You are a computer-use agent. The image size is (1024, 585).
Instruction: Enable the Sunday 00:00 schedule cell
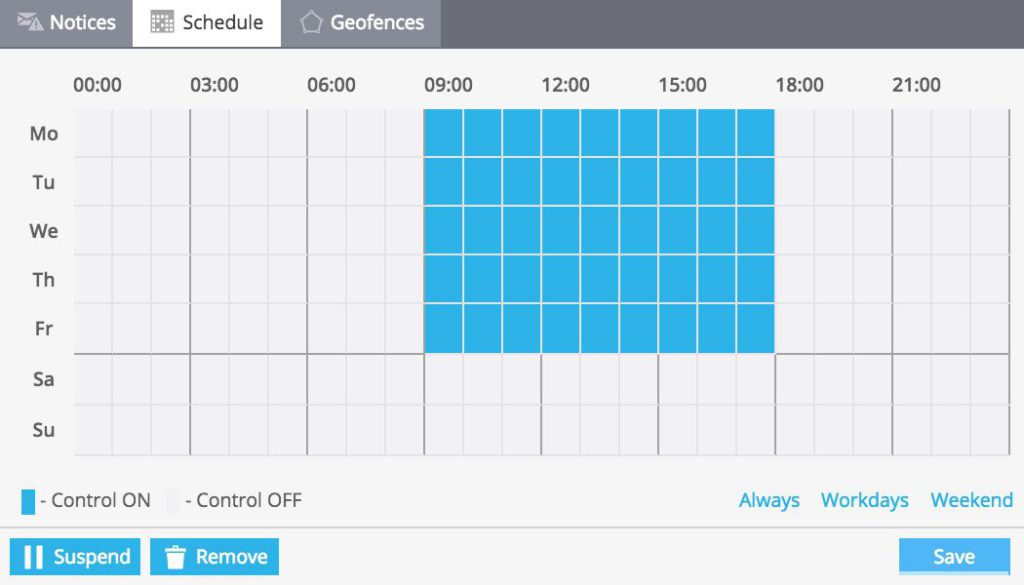click(93, 430)
